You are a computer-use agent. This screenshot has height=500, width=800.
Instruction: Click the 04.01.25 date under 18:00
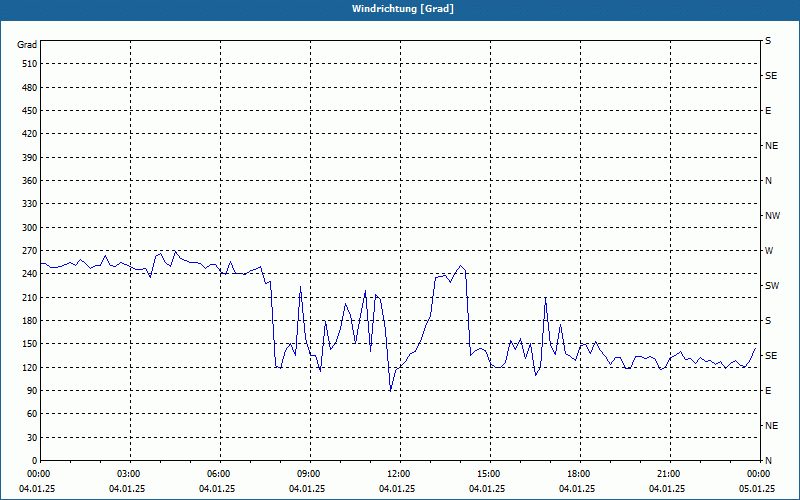577,489
